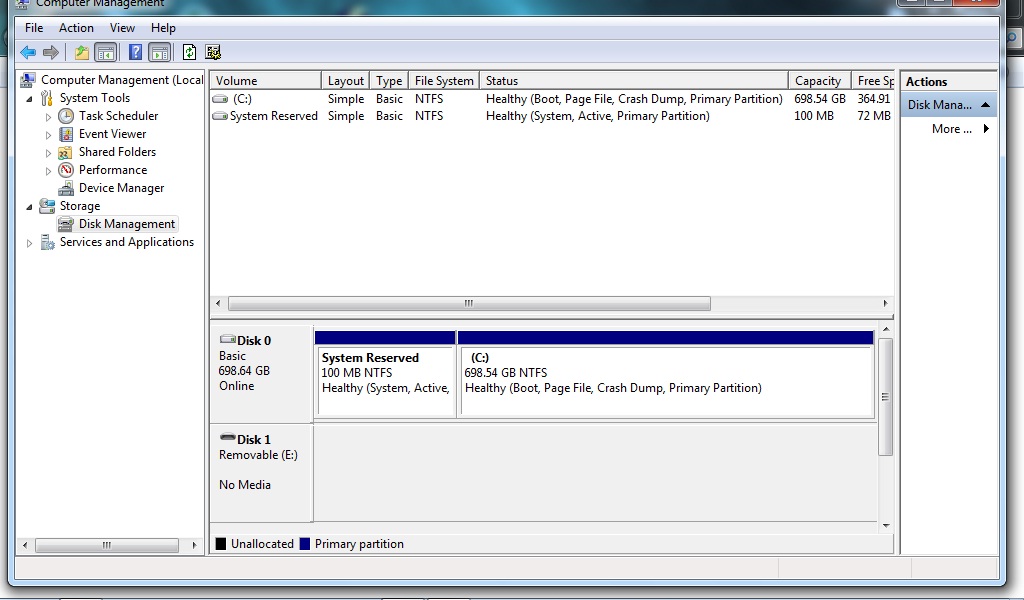Expand the Shared Folders node arrow
Viewport: 1024px width, 600px height.
[48, 153]
